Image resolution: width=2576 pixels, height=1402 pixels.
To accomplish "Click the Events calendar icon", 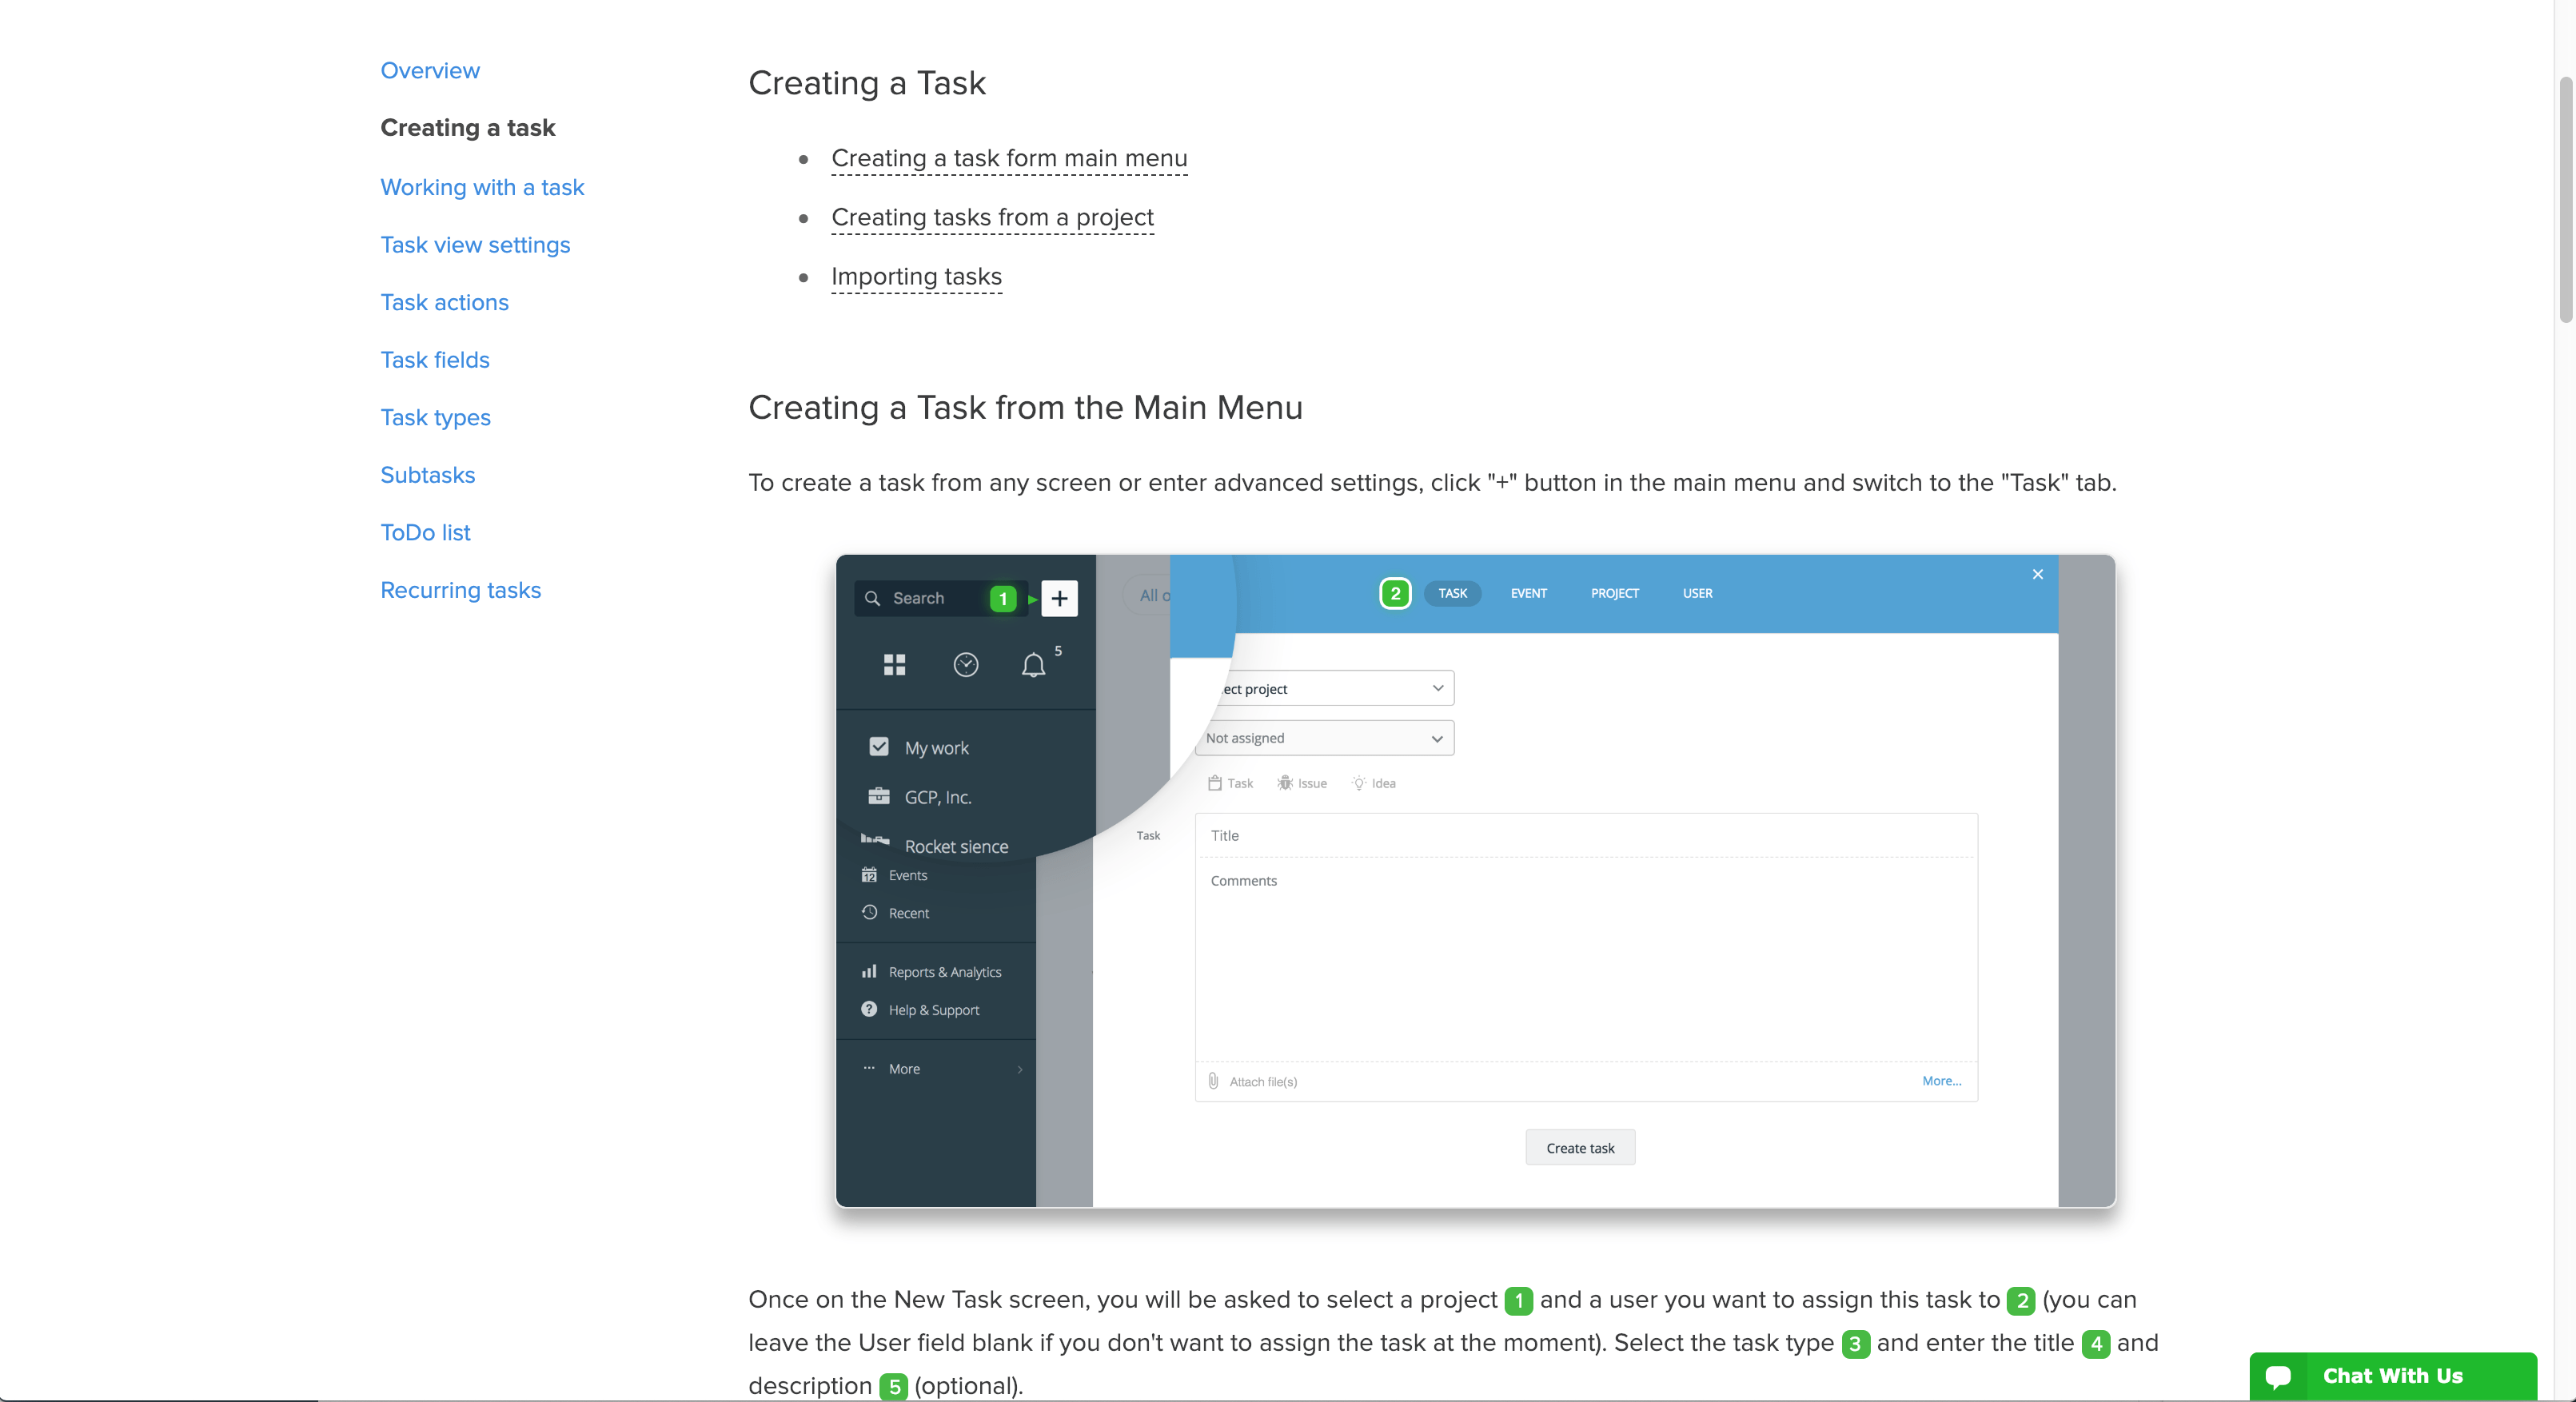I will (869, 875).
